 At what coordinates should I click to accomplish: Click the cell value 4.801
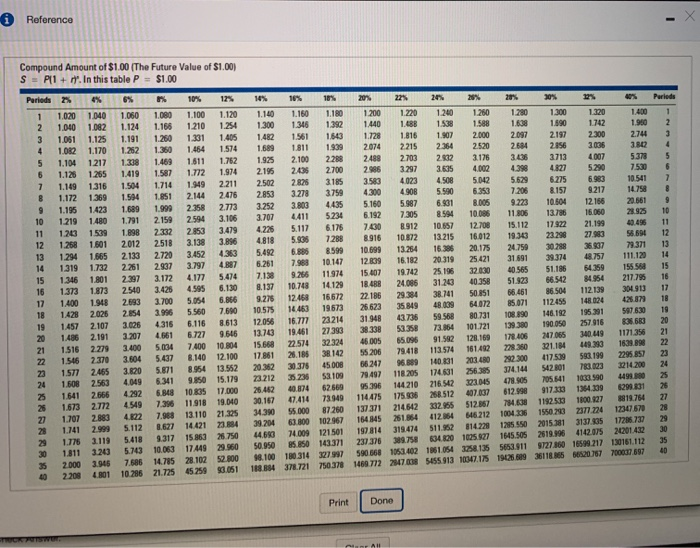(x=101, y=475)
